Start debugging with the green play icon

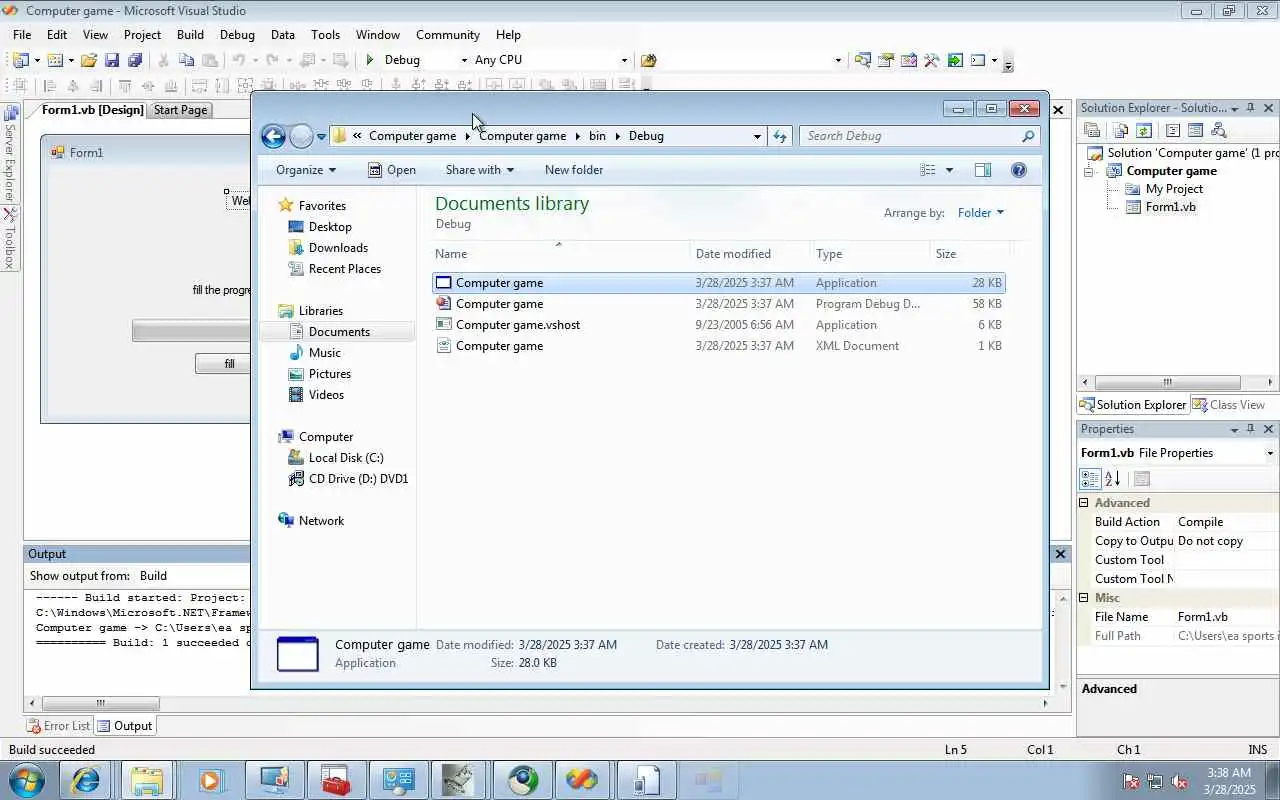coord(370,60)
